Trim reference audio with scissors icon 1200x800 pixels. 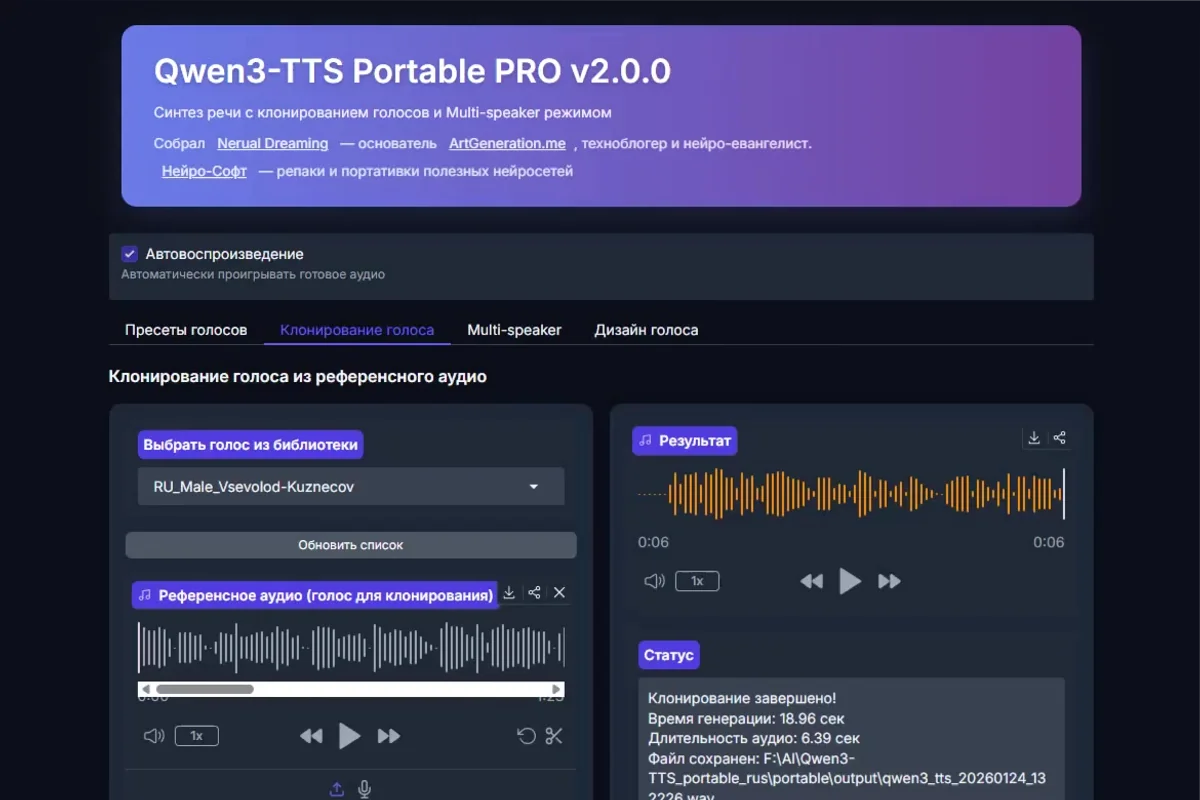pos(554,736)
